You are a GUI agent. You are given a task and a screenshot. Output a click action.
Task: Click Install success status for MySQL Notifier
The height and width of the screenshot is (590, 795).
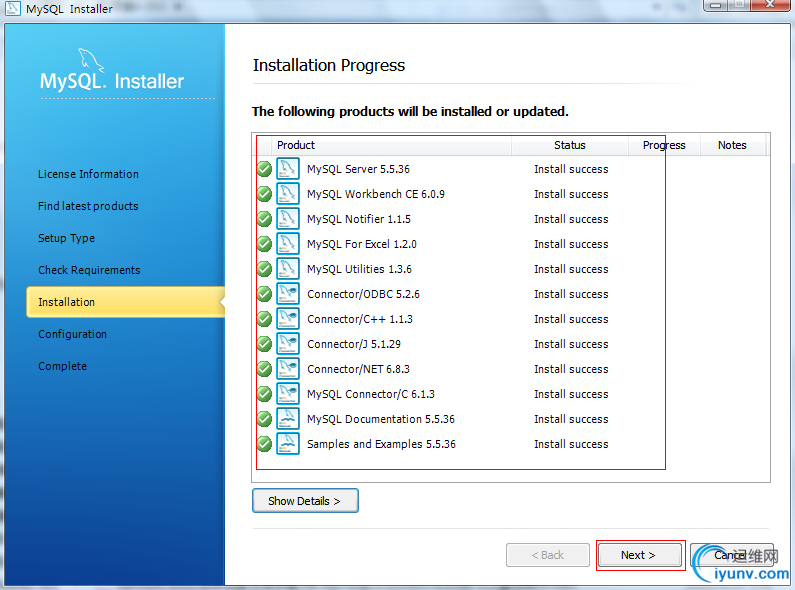click(571, 219)
